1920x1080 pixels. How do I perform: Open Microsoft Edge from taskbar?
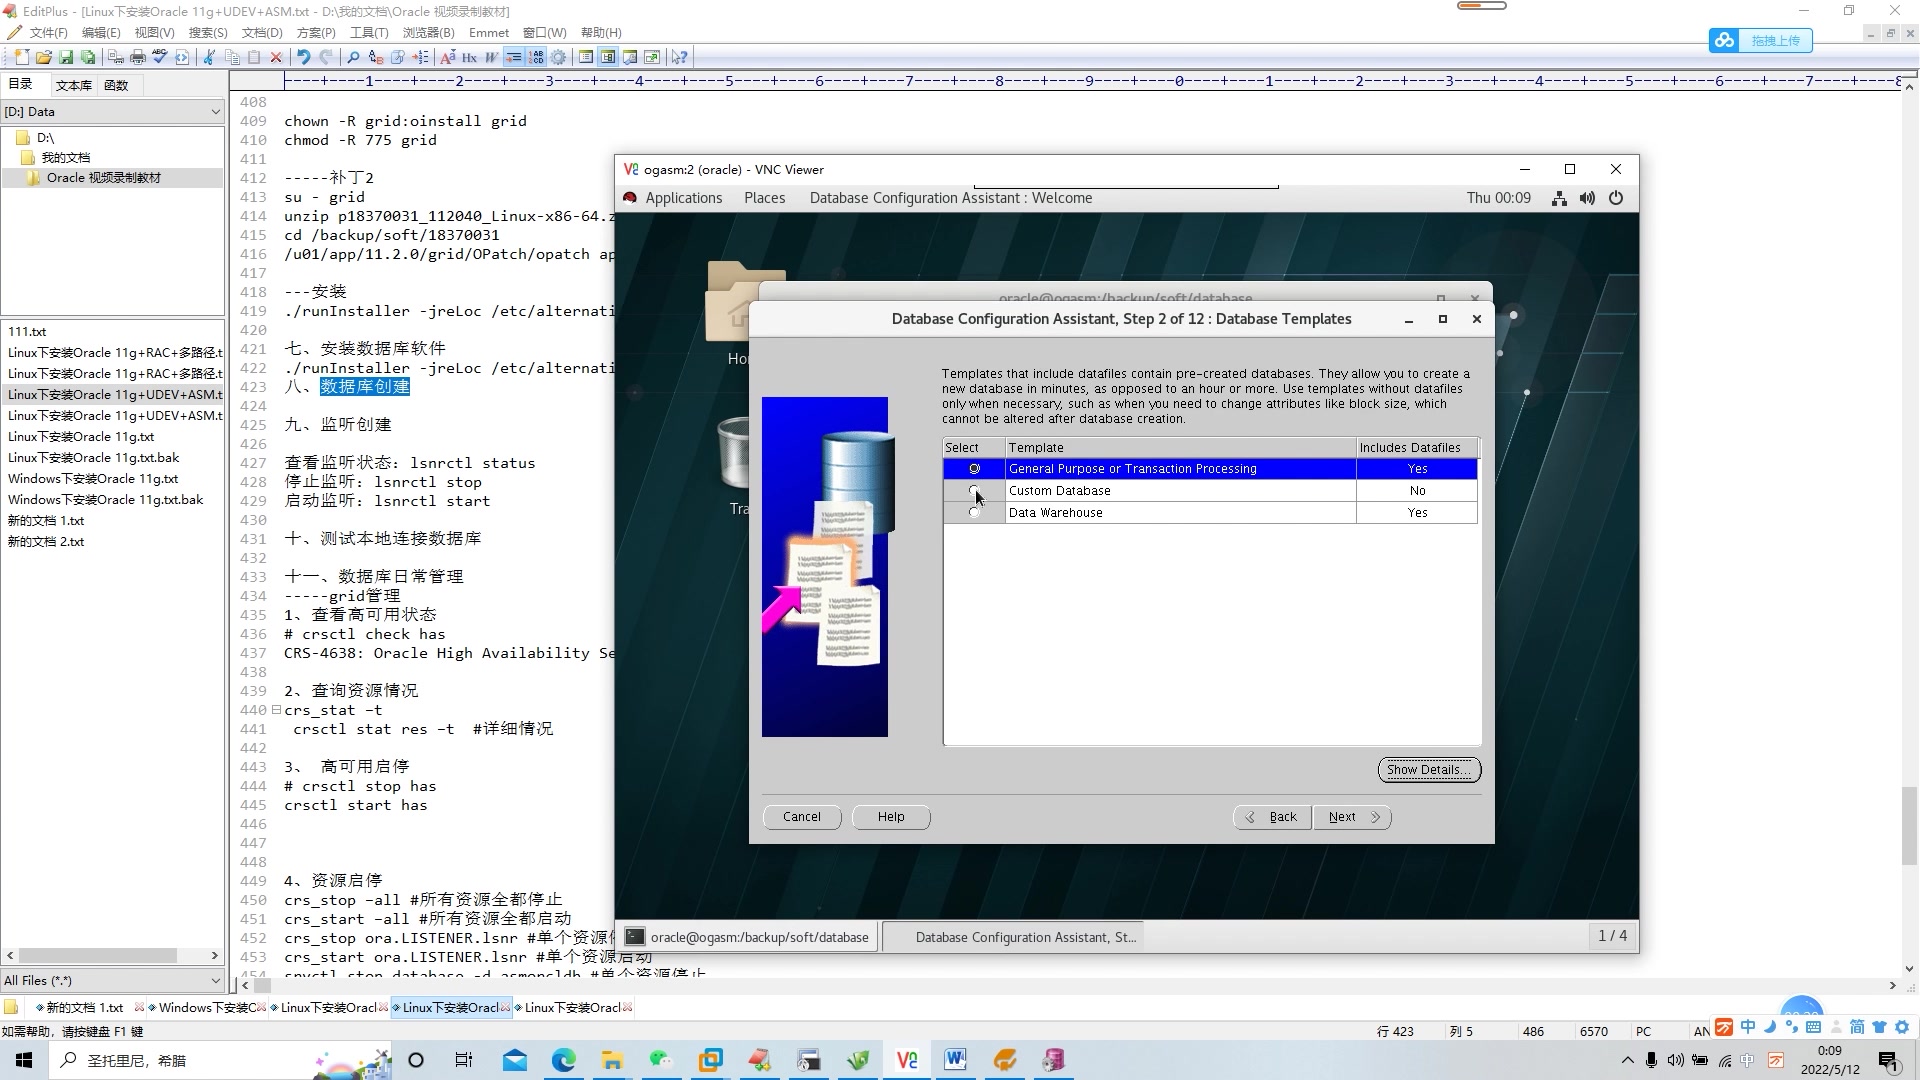pos(564,1060)
